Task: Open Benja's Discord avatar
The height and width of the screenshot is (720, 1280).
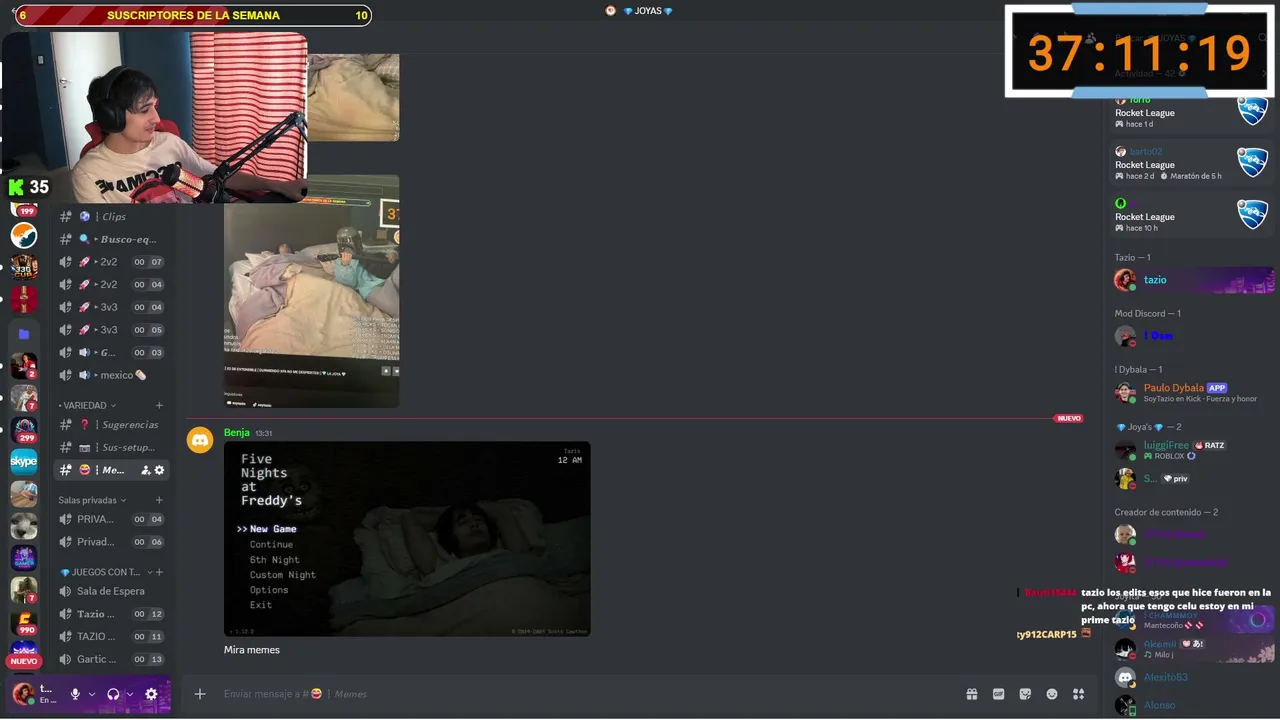Action: (x=200, y=439)
